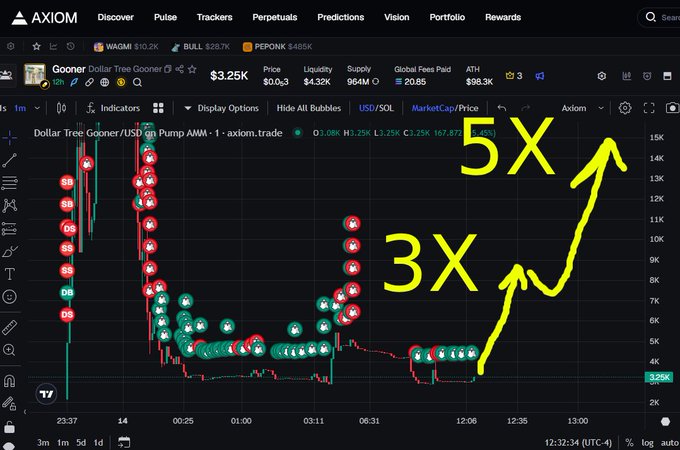Select the pattern drawing tool

pos(10,205)
